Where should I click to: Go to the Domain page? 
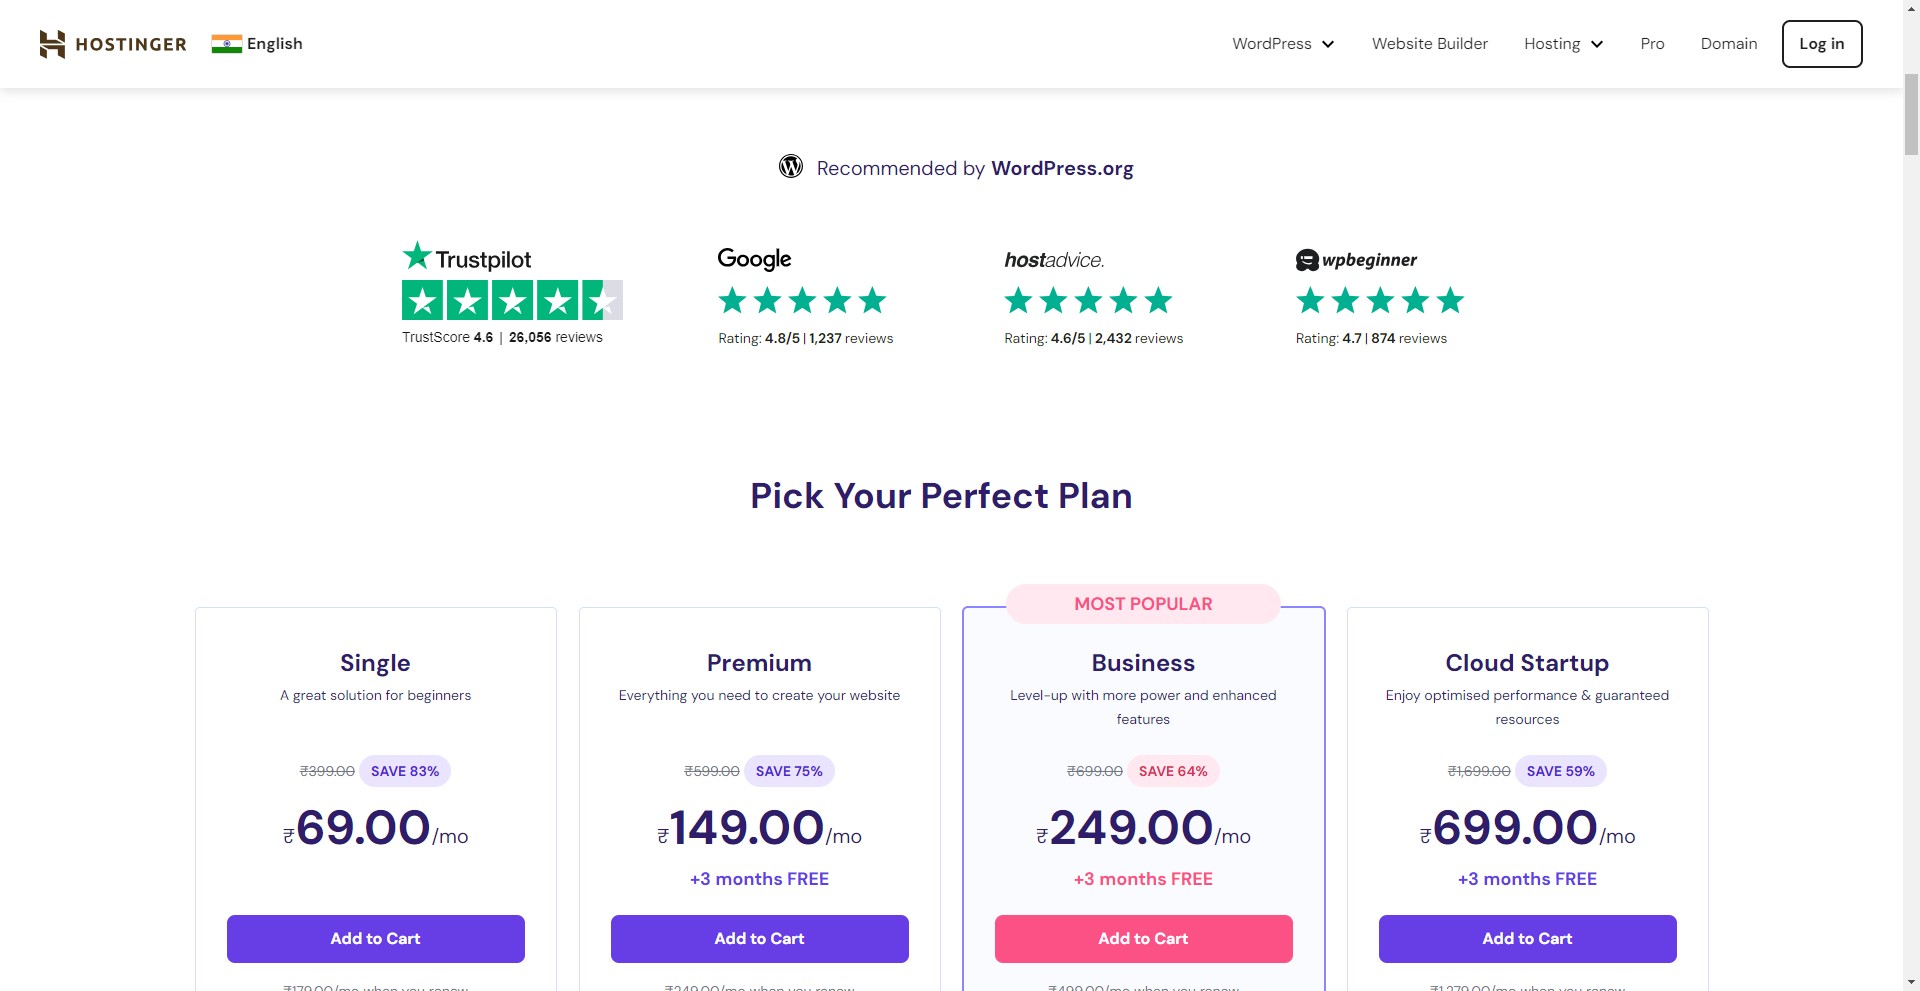1728,44
